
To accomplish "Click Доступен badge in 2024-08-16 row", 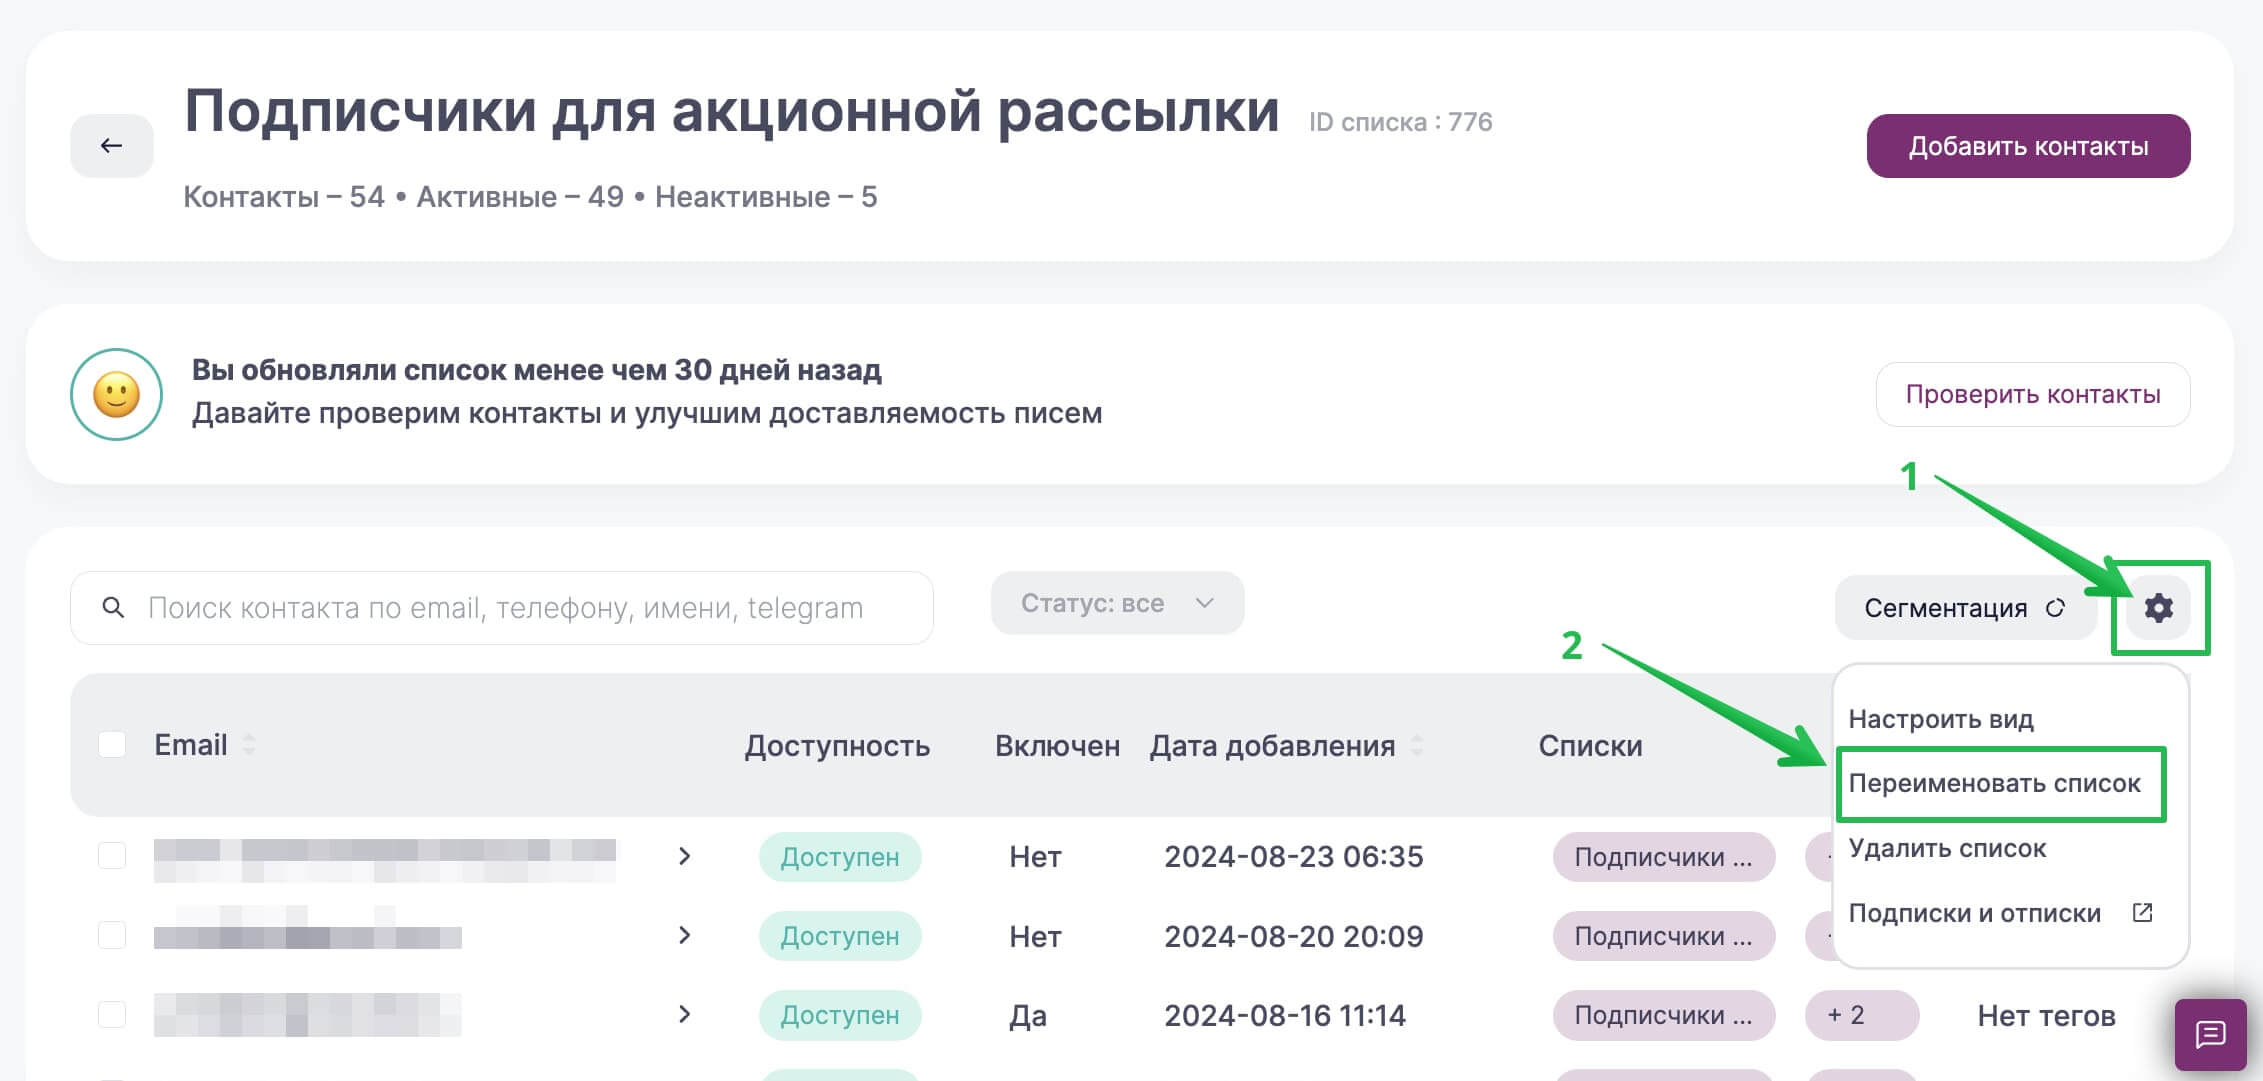I will click(x=840, y=1015).
